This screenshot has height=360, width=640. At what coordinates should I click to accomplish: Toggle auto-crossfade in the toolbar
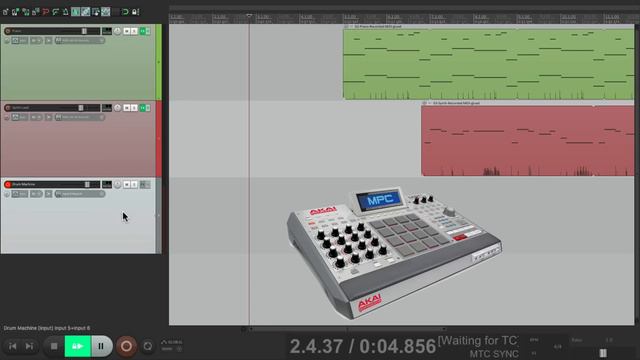76,12
